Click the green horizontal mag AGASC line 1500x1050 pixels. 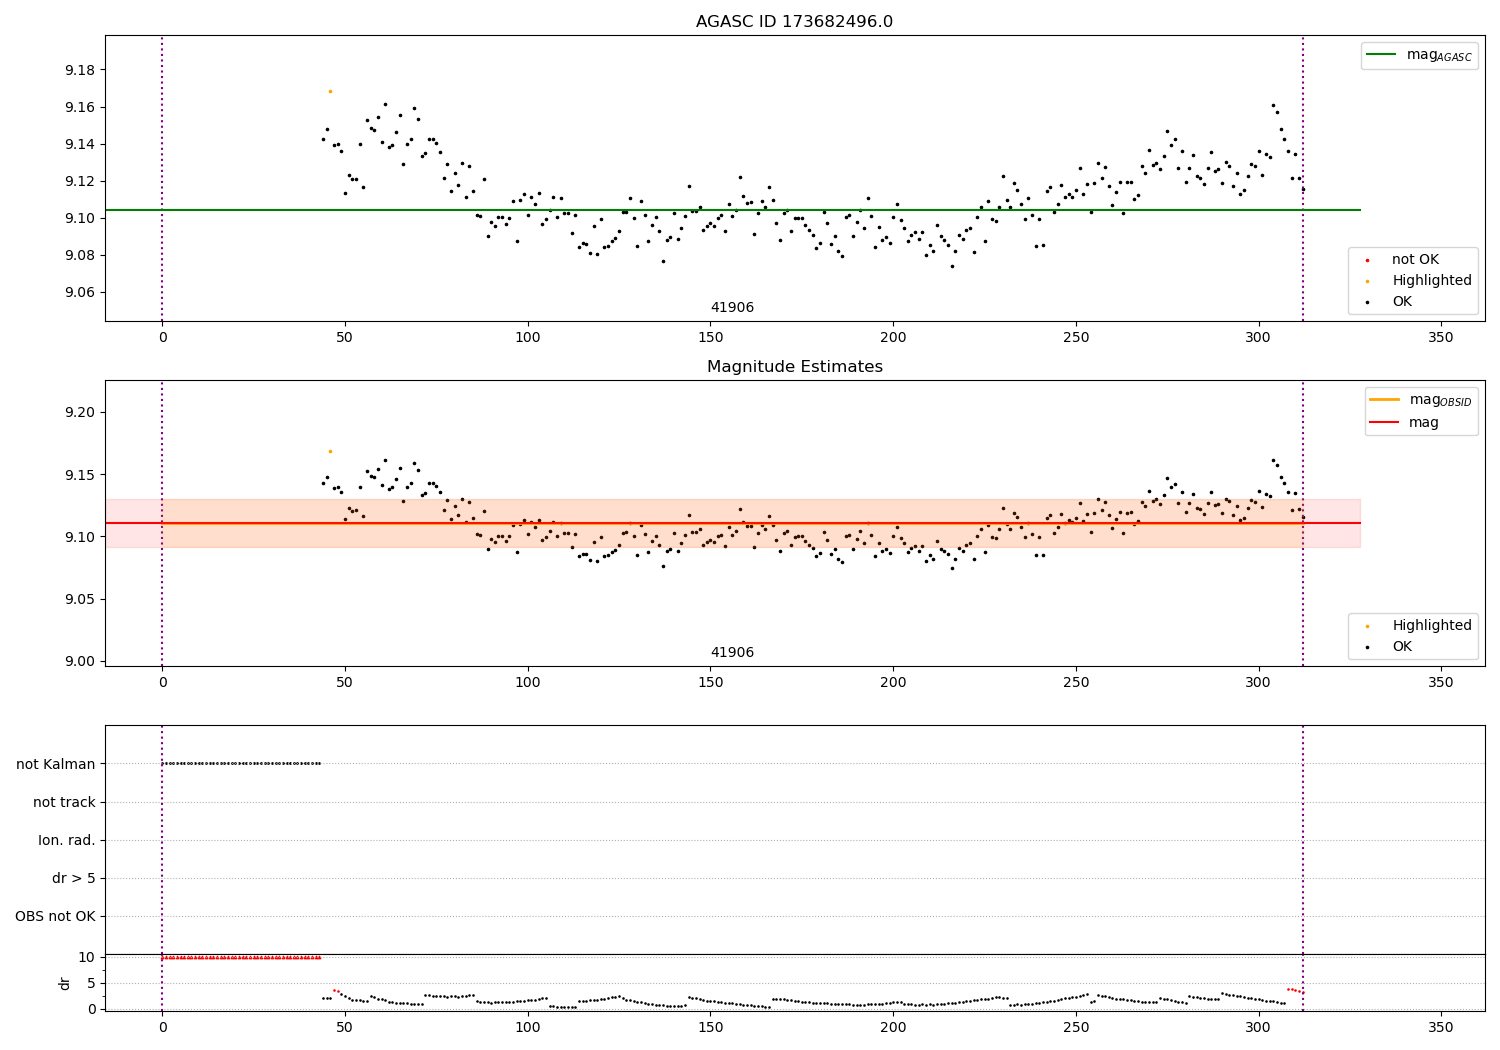(732, 210)
